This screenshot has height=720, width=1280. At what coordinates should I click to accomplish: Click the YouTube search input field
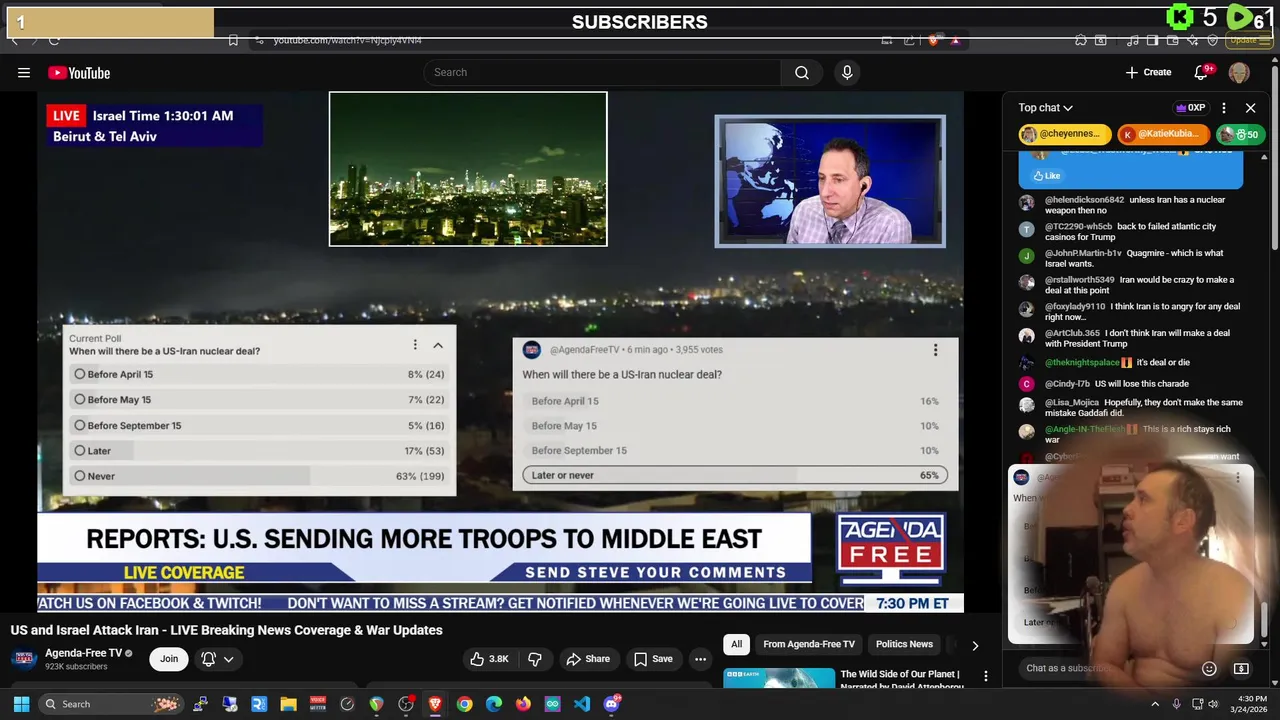click(x=602, y=72)
